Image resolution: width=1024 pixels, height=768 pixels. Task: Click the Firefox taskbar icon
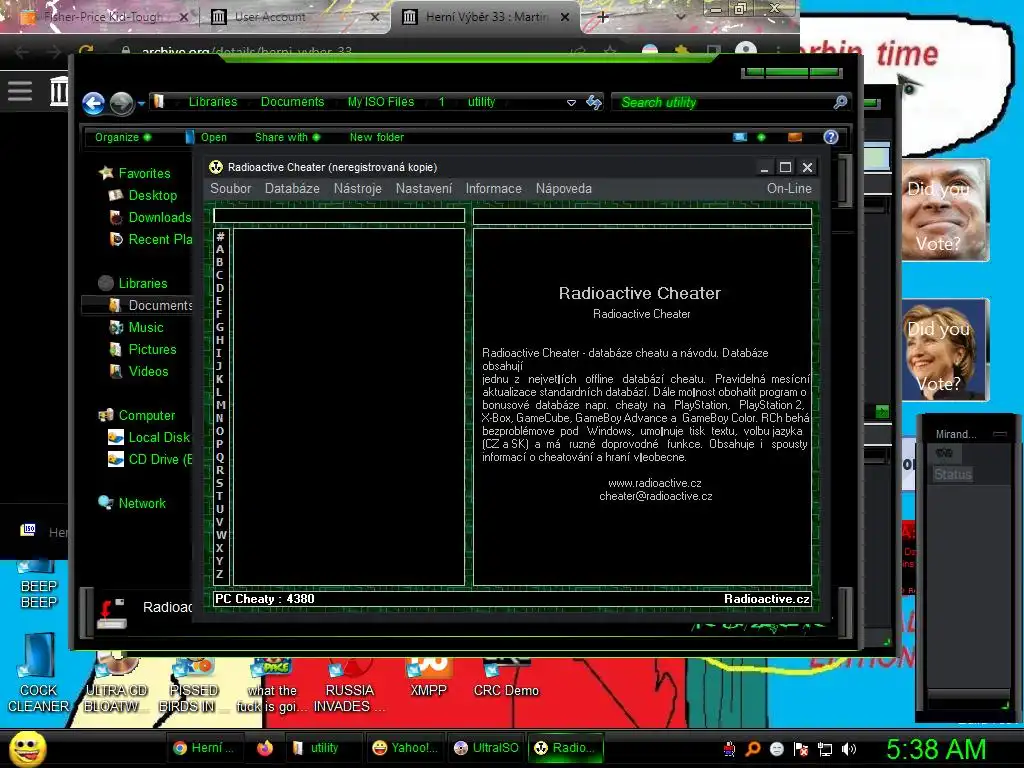pos(264,748)
